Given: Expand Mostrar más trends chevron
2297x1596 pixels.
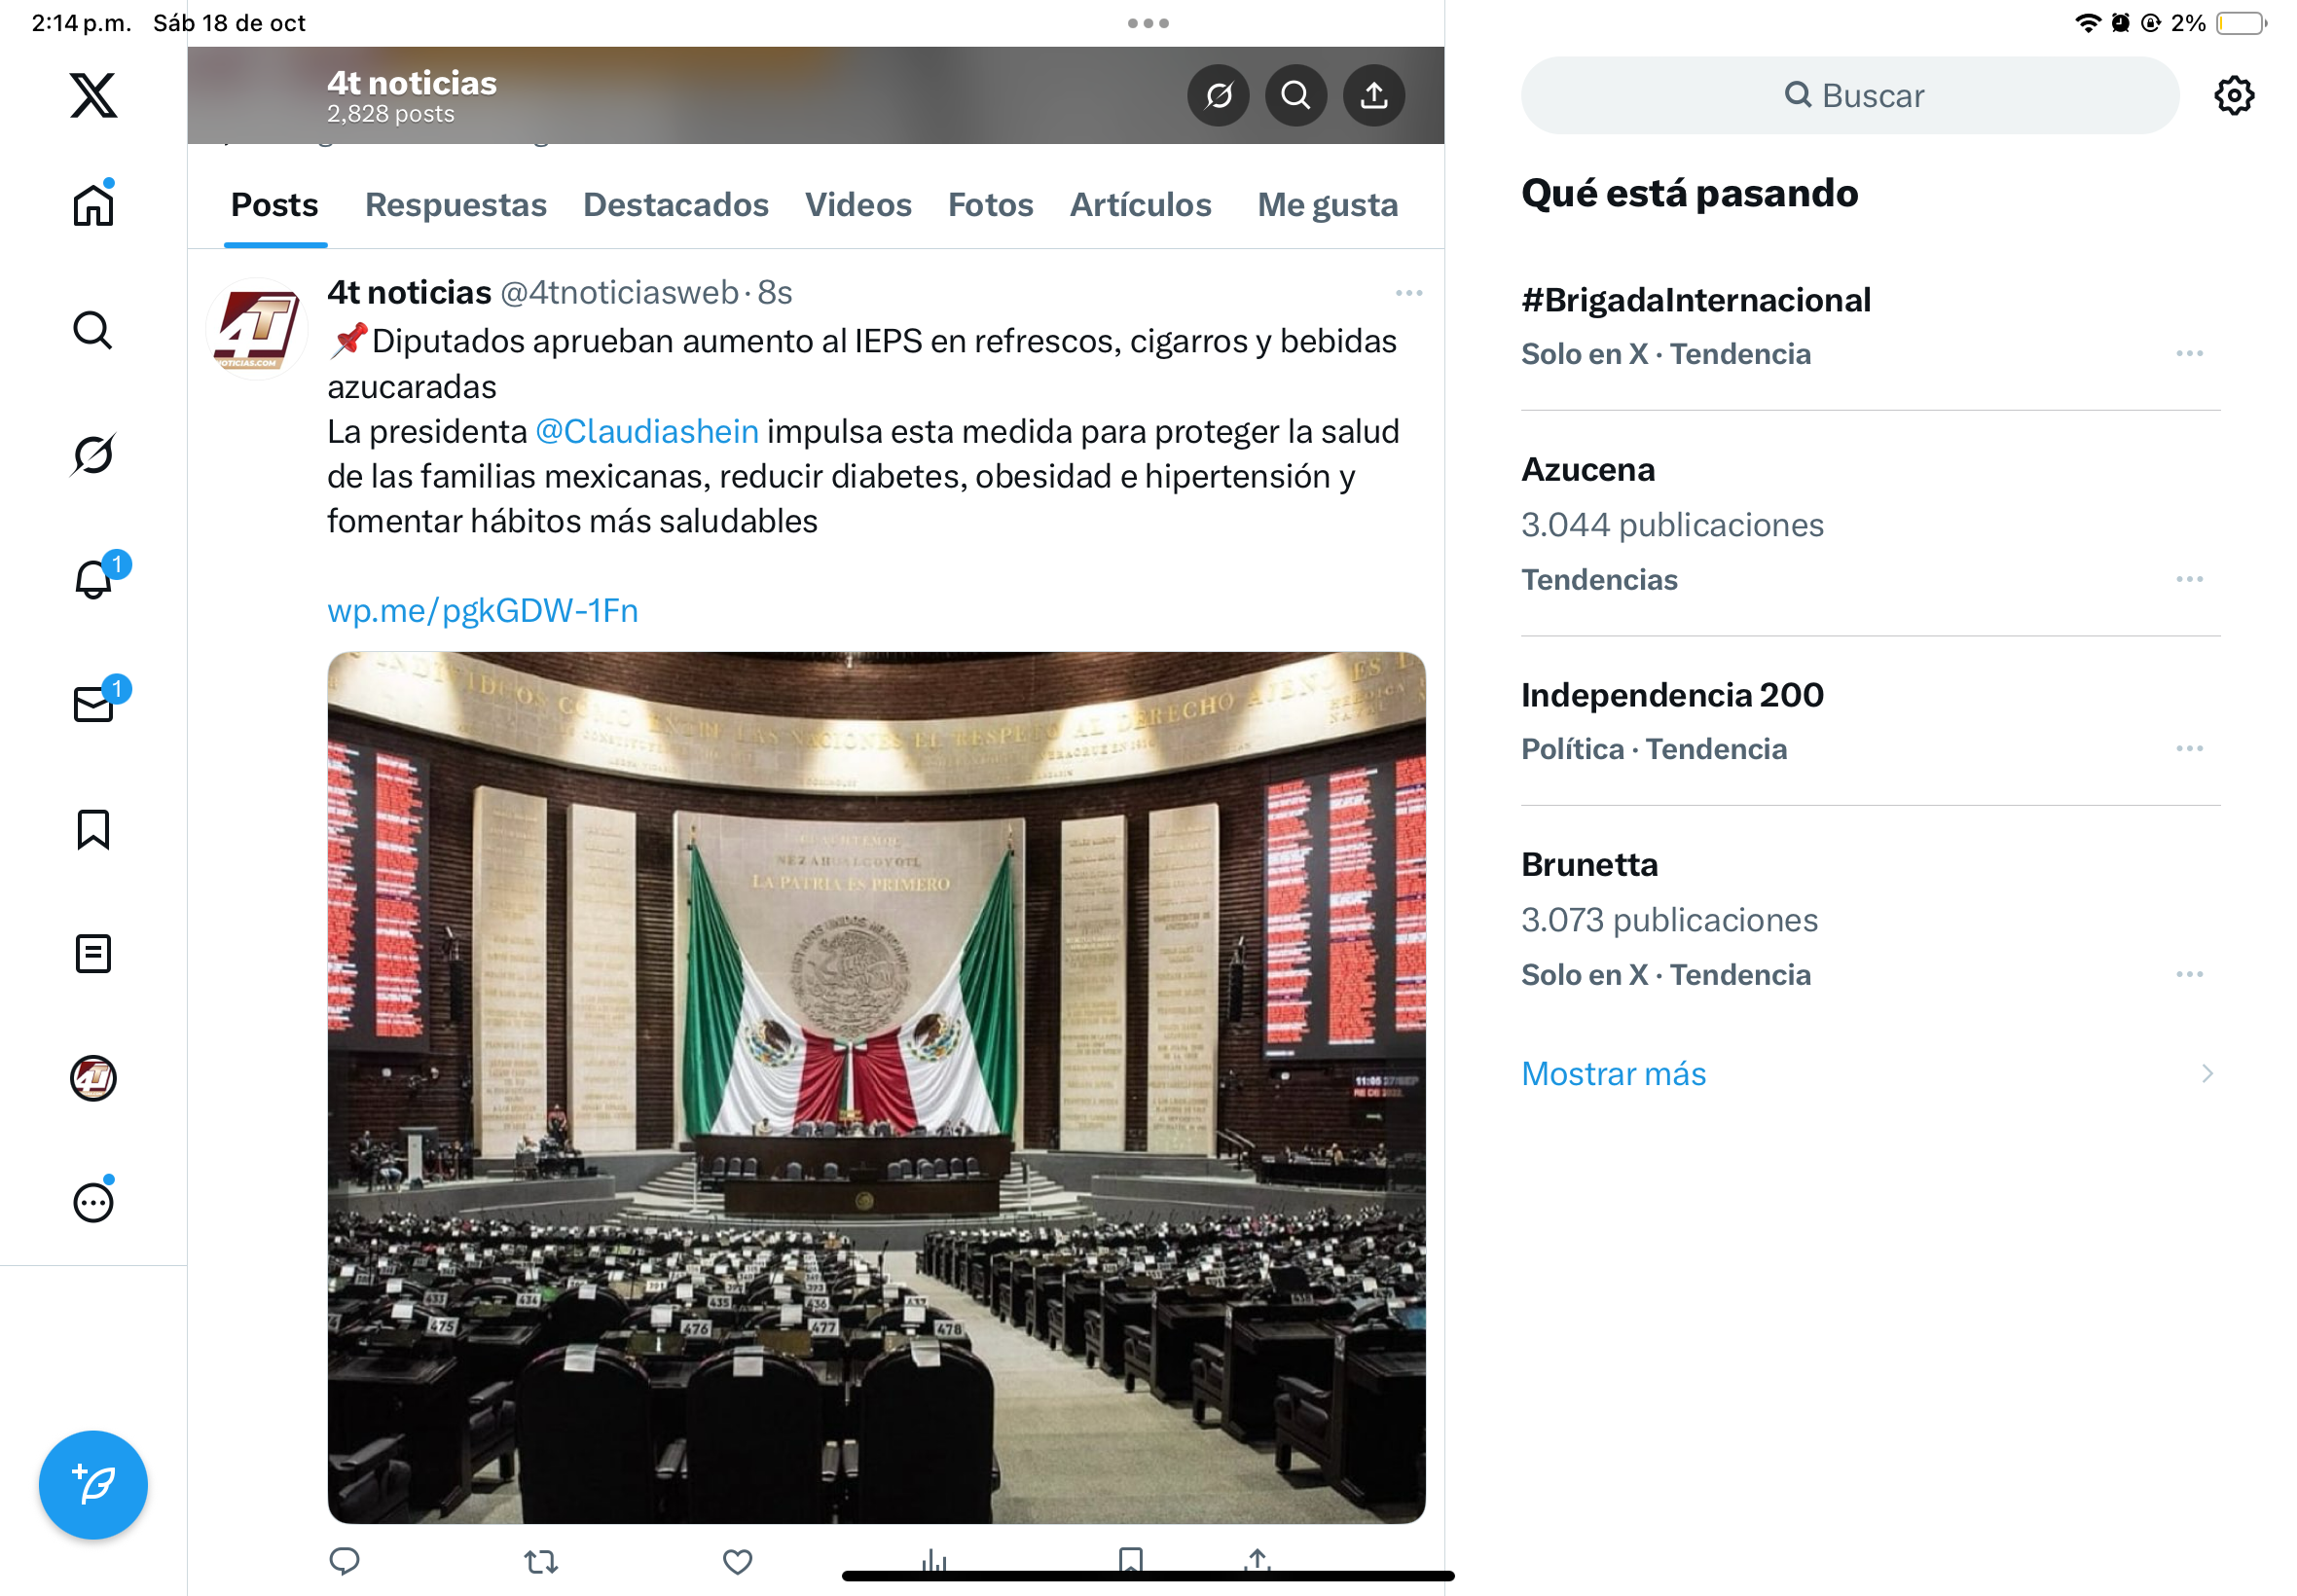Looking at the screenshot, I should (x=2206, y=1074).
